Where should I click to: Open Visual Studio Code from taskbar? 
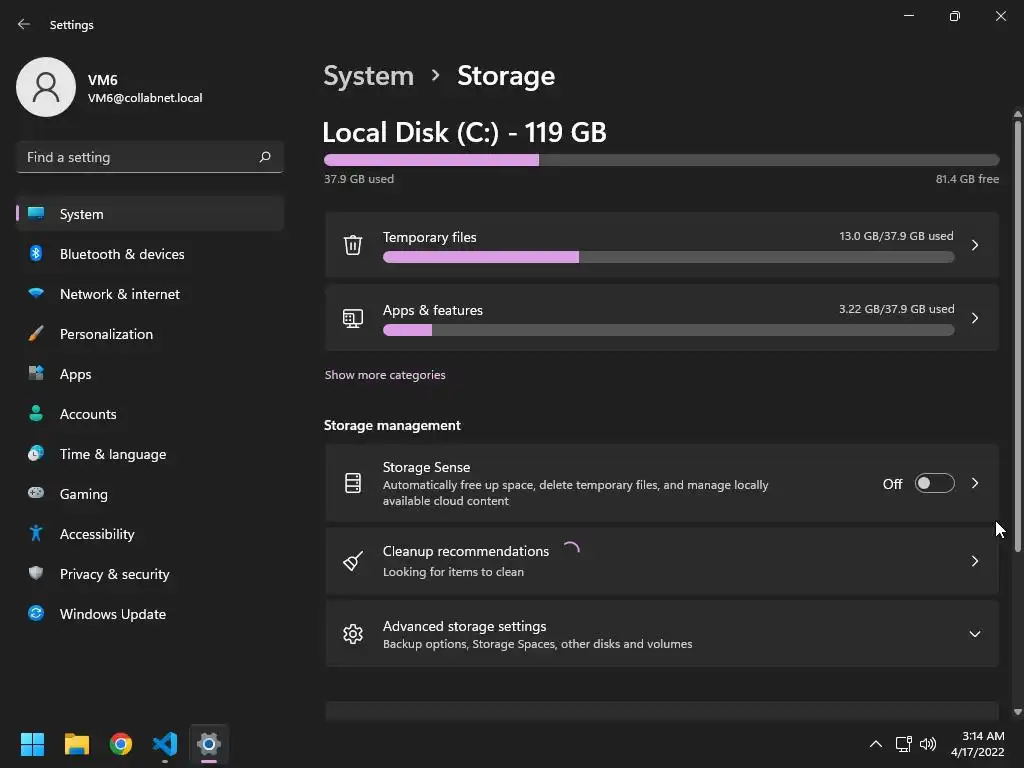[x=165, y=744]
